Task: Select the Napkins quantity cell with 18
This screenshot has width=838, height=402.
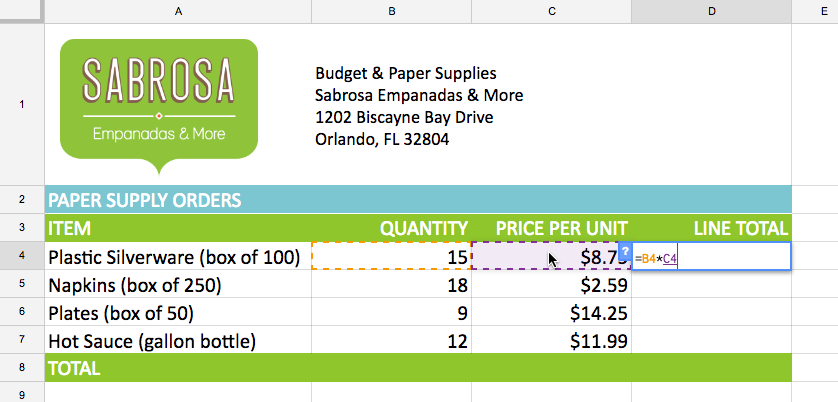Action: tap(391, 285)
